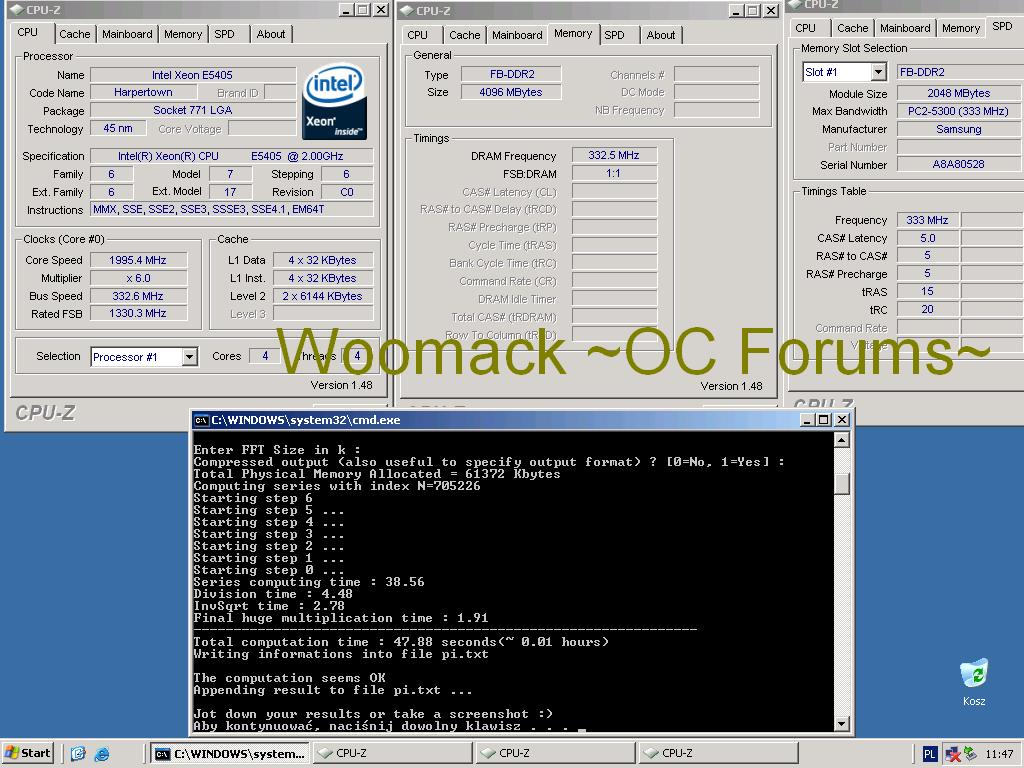Click the Show Desktop Quick Launch icon
The width and height of the screenshot is (1024, 768).
(x=78, y=754)
